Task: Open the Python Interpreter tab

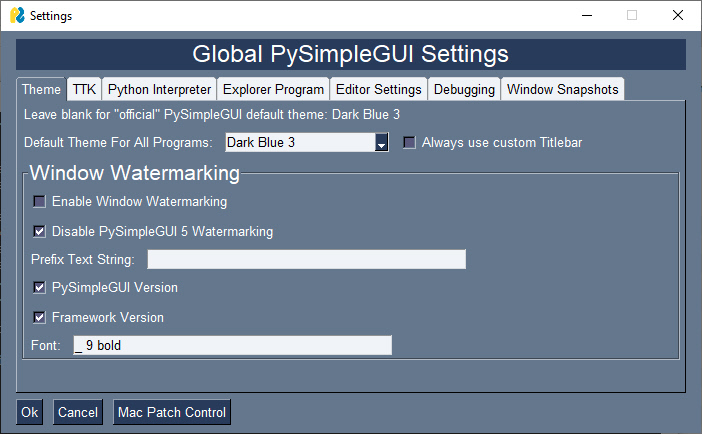Action: pyautogui.click(x=159, y=89)
